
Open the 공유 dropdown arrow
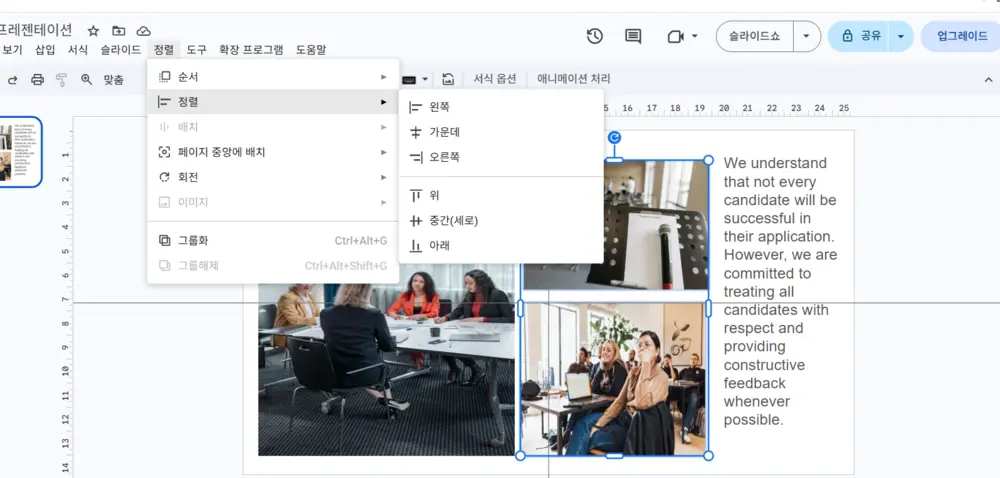[x=901, y=36]
